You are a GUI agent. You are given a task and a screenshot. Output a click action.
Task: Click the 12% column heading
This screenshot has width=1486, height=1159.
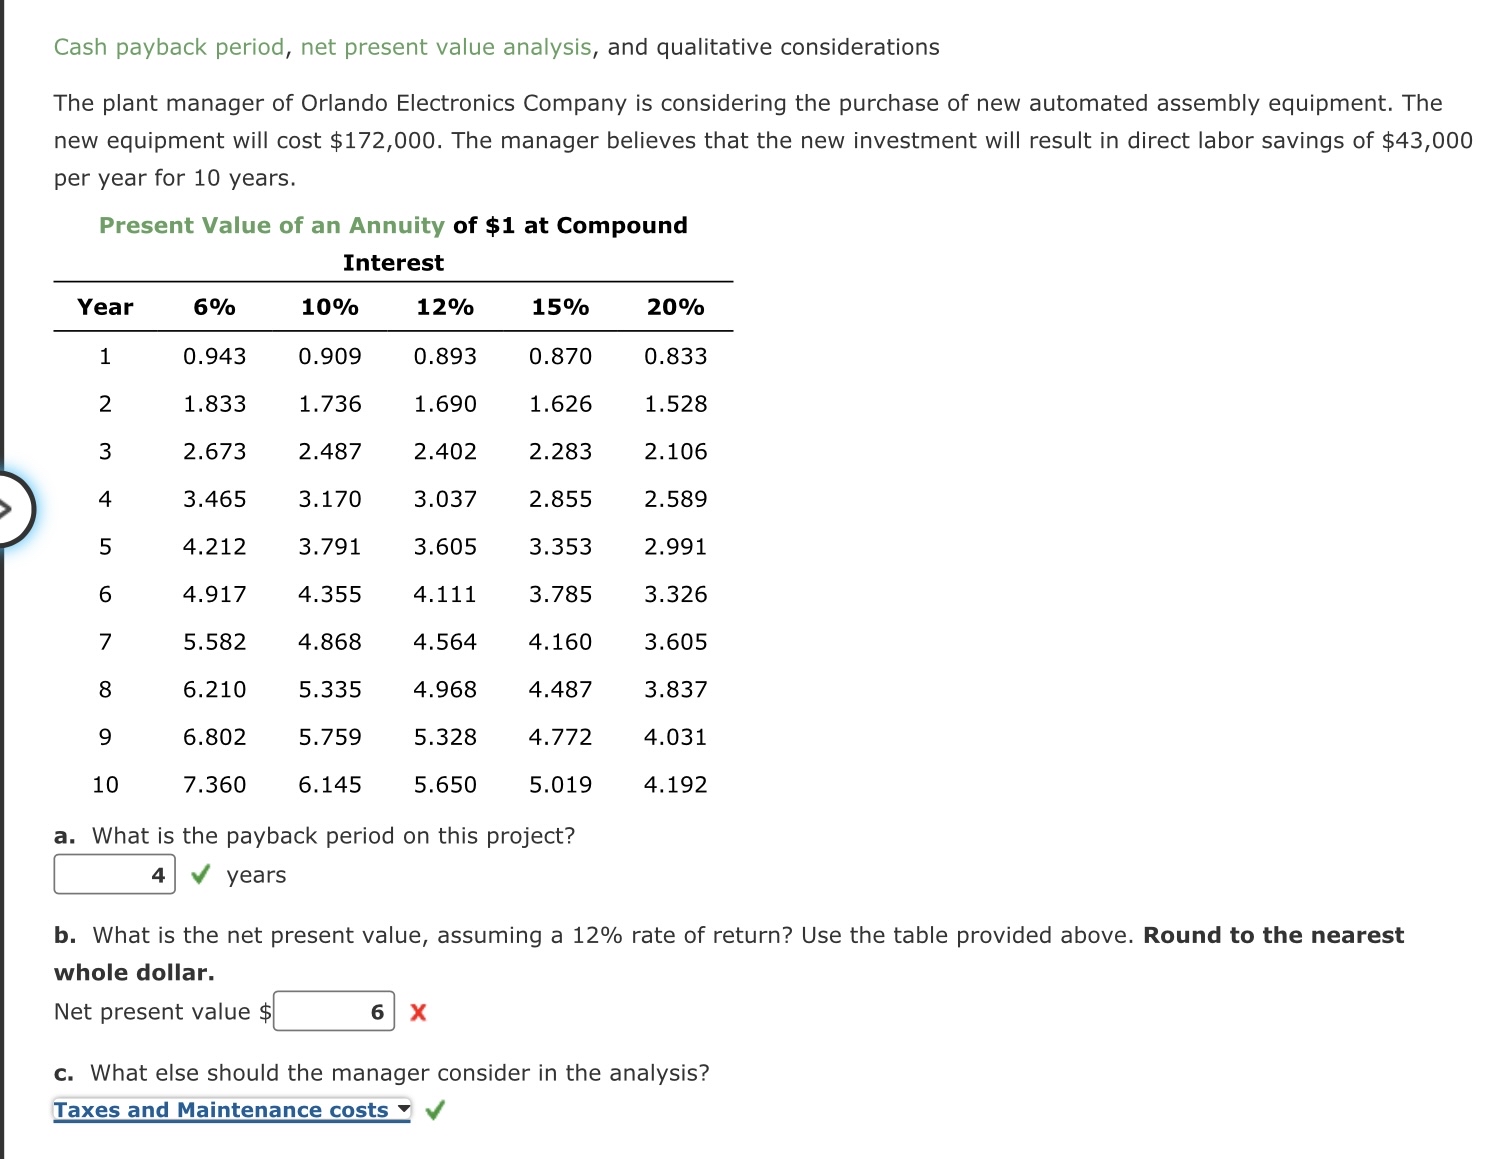pyautogui.click(x=444, y=307)
